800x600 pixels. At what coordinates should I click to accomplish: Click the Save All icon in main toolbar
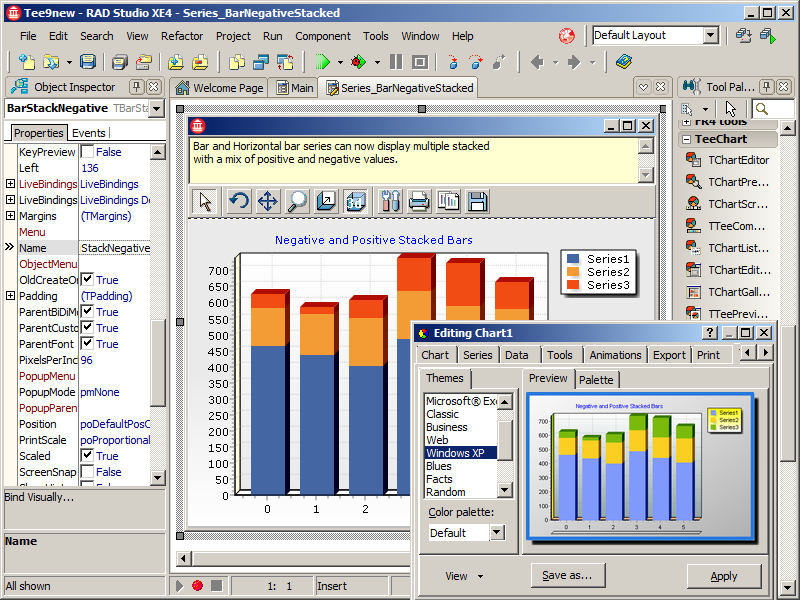coord(119,62)
